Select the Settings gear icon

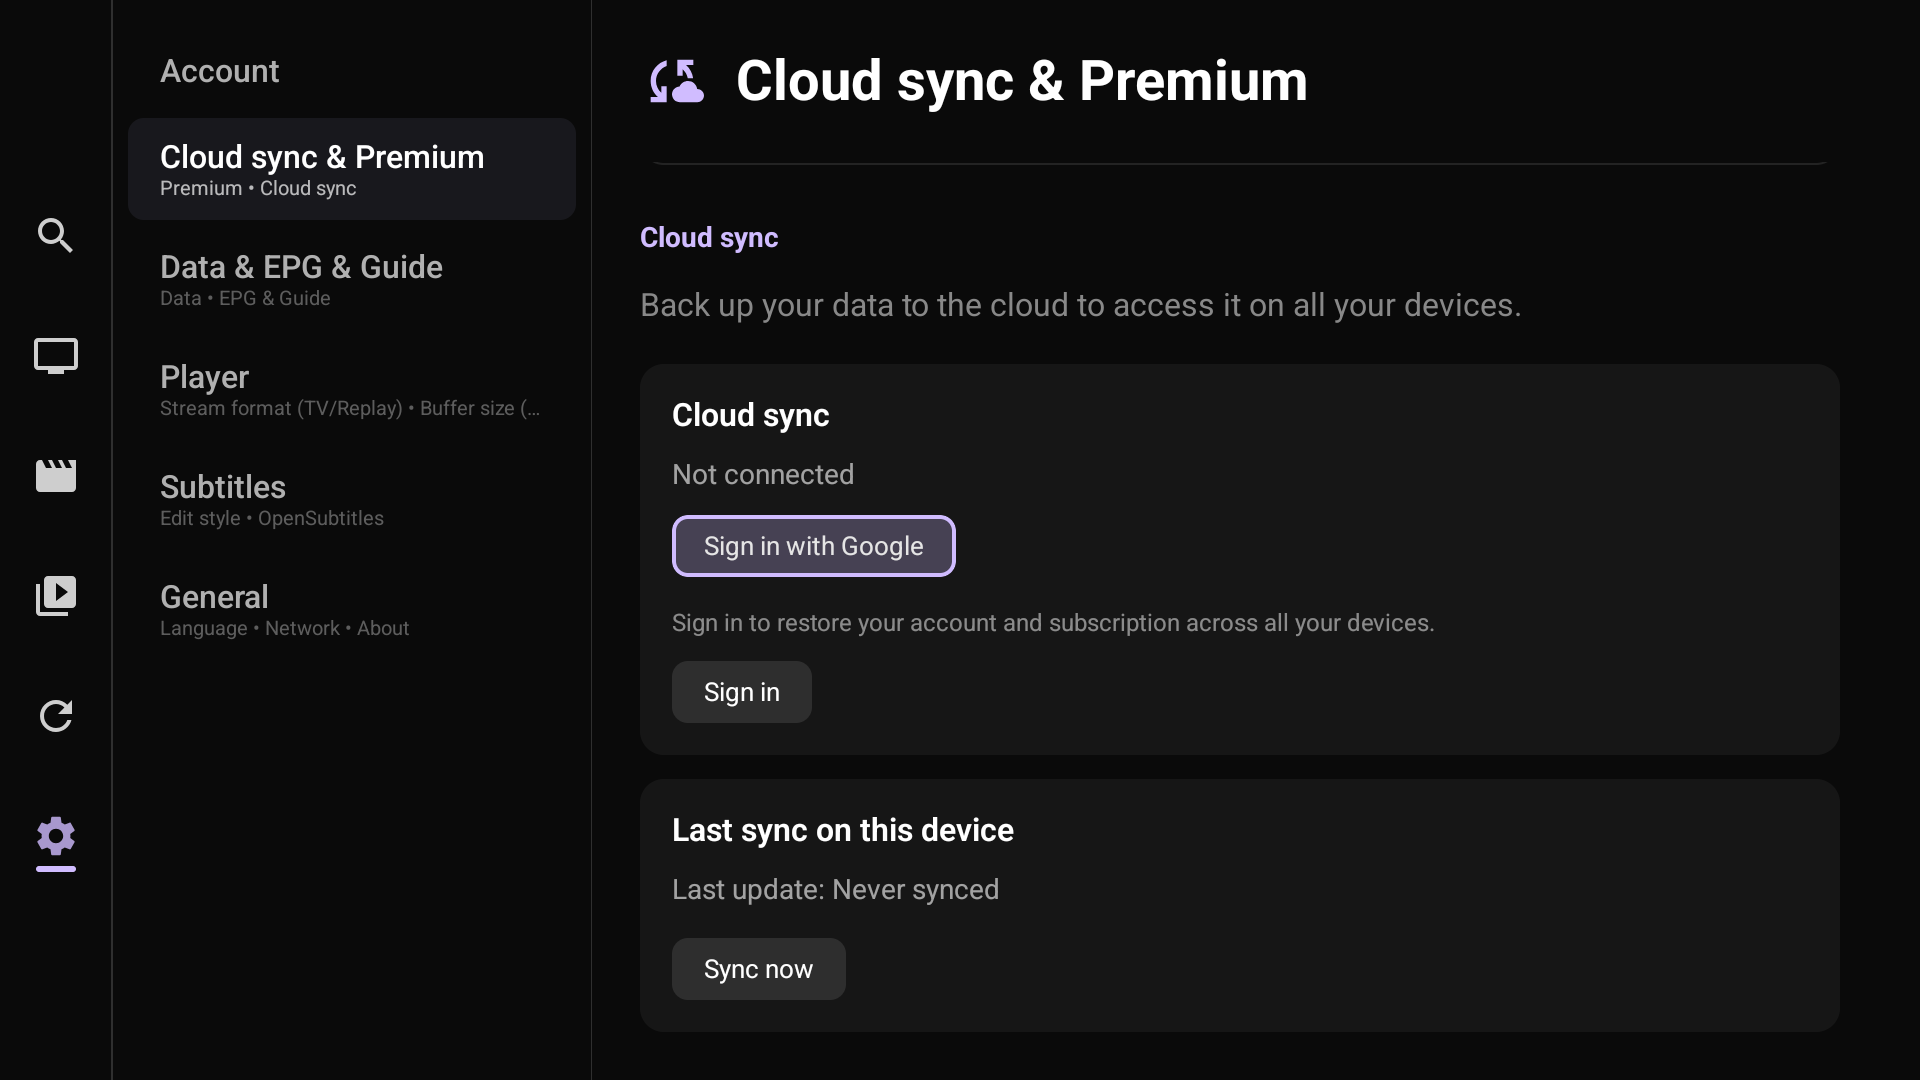point(56,838)
